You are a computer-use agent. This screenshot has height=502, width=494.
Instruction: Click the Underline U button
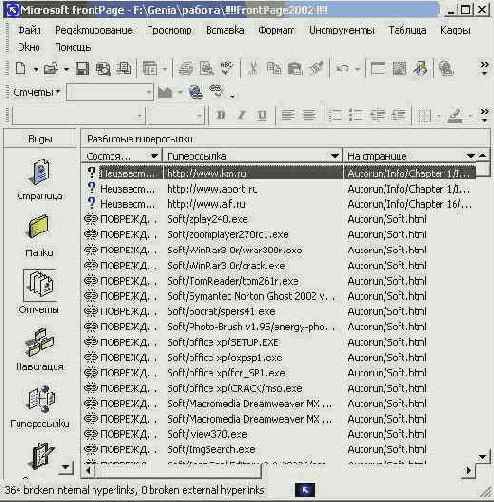tap(262, 115)
